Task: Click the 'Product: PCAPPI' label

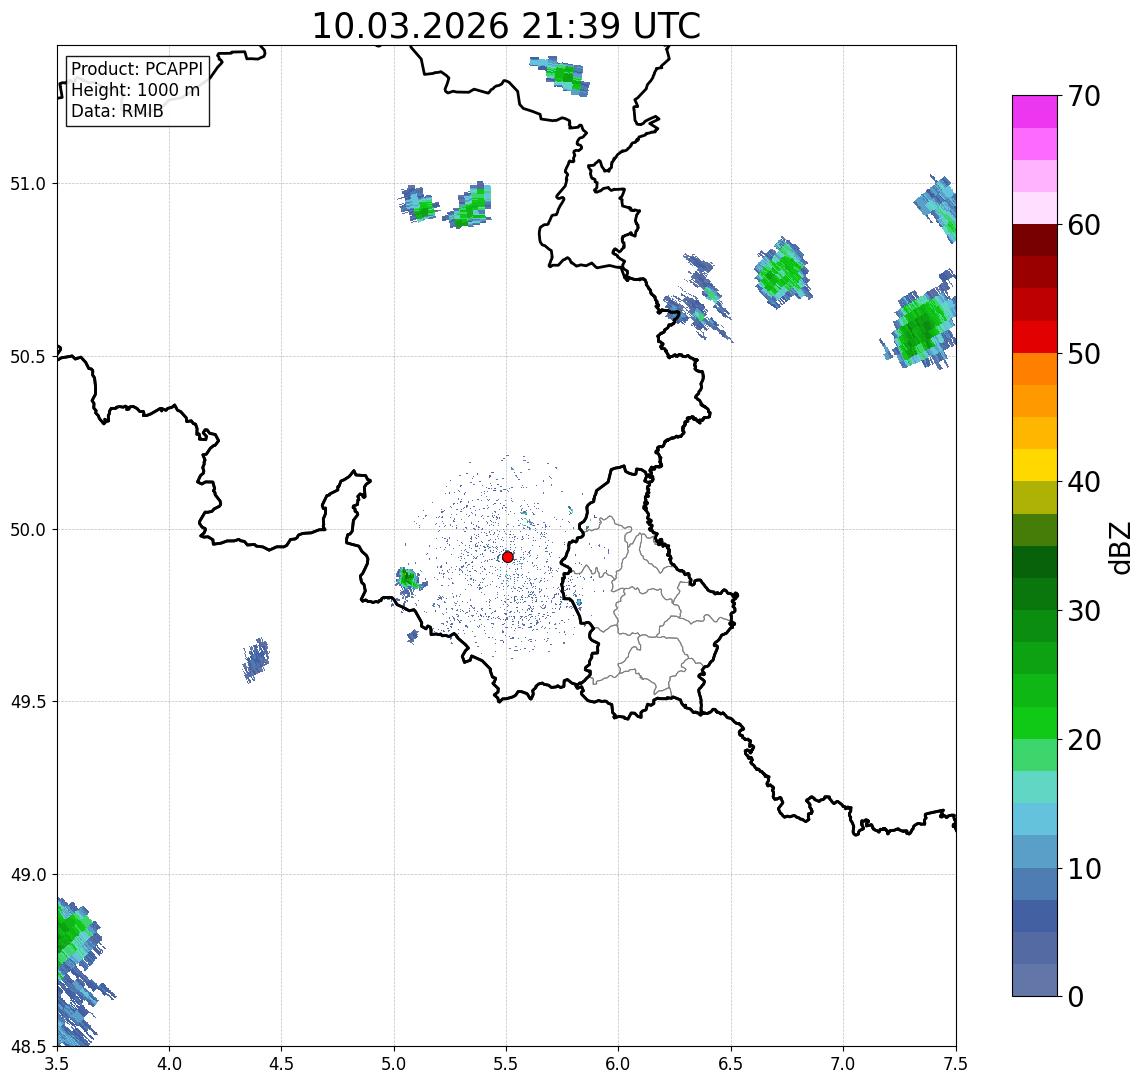Action: 137,69
